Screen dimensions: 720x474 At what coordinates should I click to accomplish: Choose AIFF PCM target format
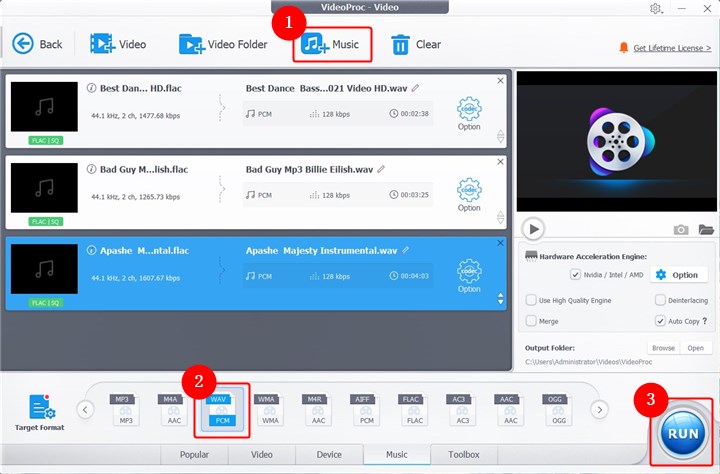(366, 409)
